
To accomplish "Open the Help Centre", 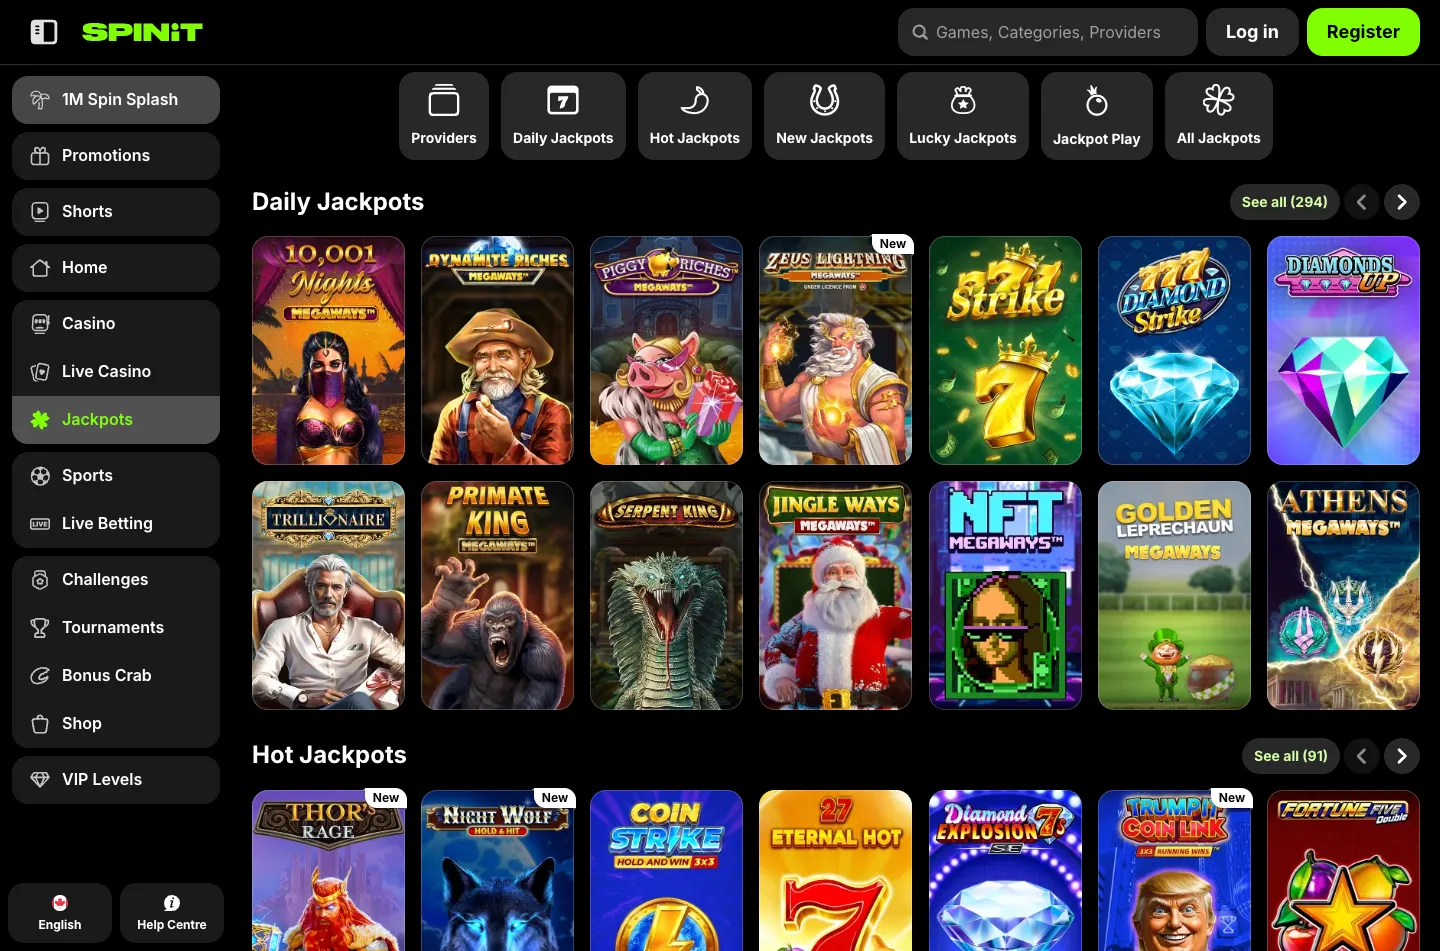I will (x=172, y=913).
